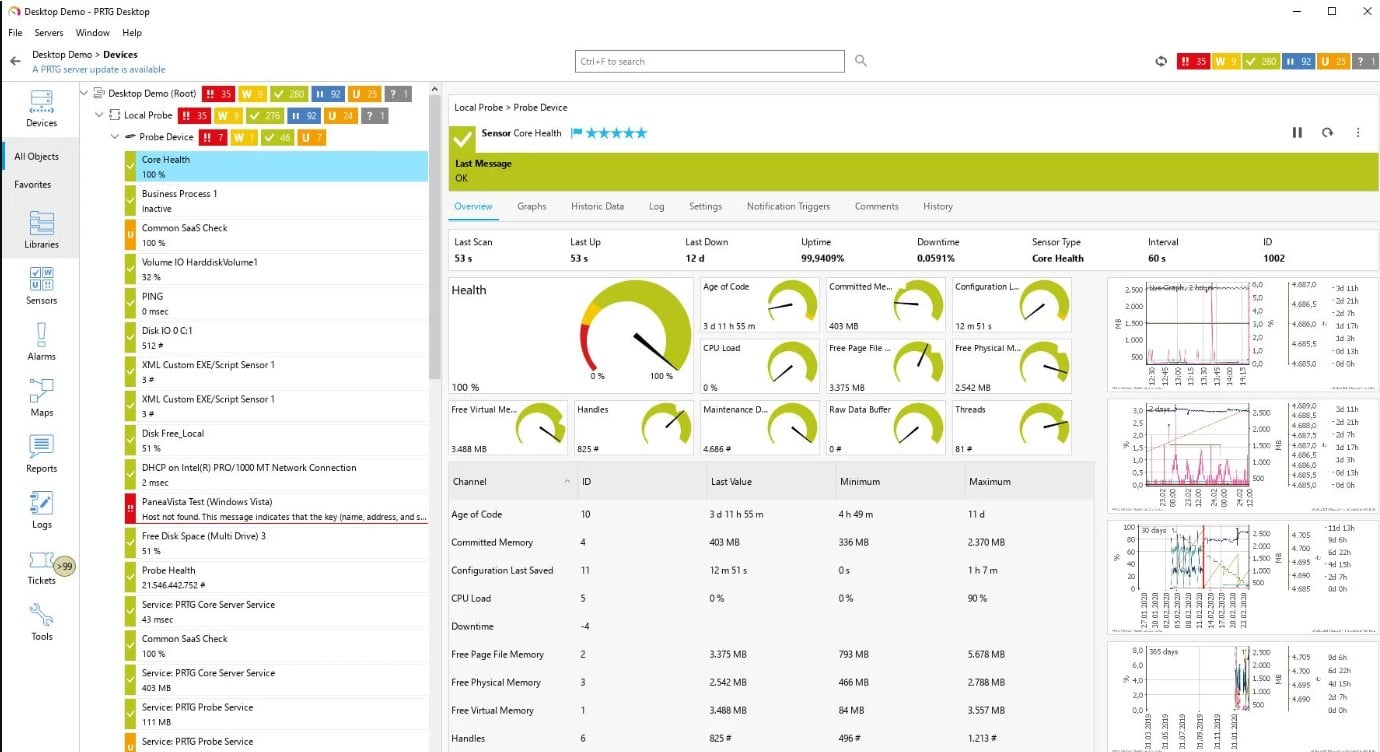Open the Reports sidebar icon
1380x752 pixels.
(41, 453)
